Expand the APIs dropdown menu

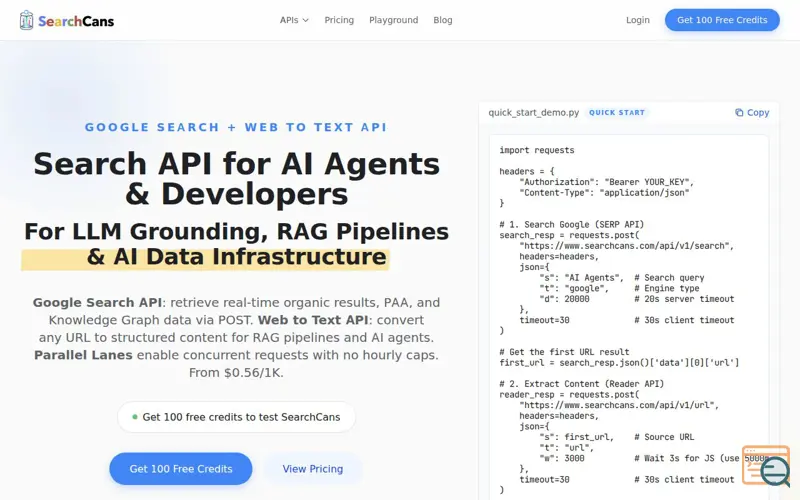pos(294,20)
